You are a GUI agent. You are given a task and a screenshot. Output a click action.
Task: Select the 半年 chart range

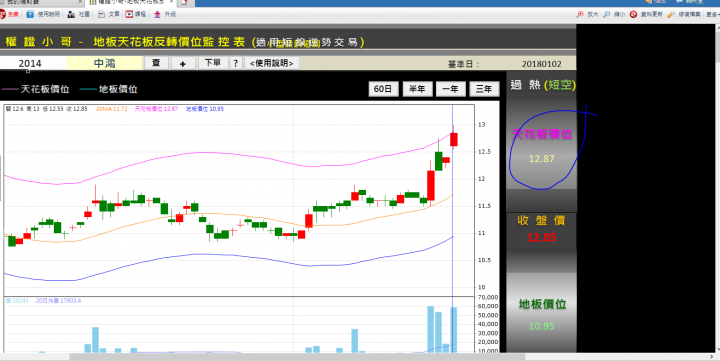(417, 89)
